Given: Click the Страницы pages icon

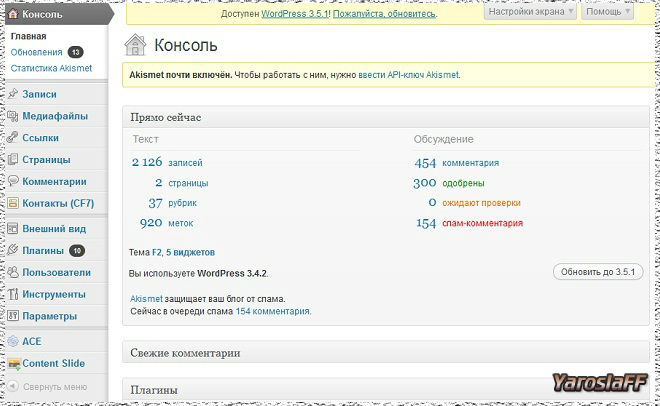Looking at the screenshot, I should click(14, 160).
